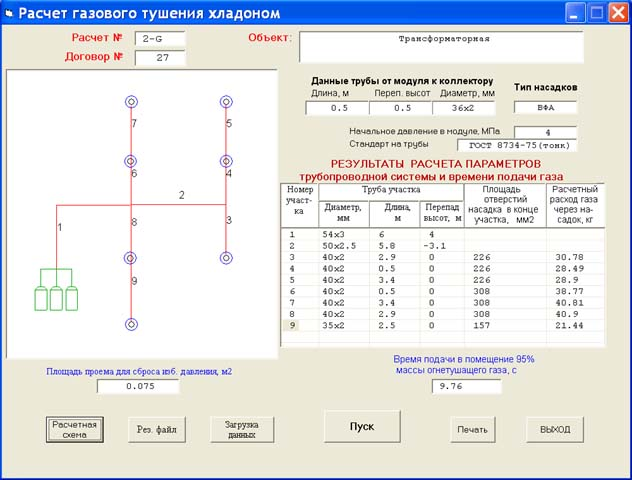Click the green gas cylinder module symbol
This screenshot has width=632, height=480.
click(x=56, y=297)
